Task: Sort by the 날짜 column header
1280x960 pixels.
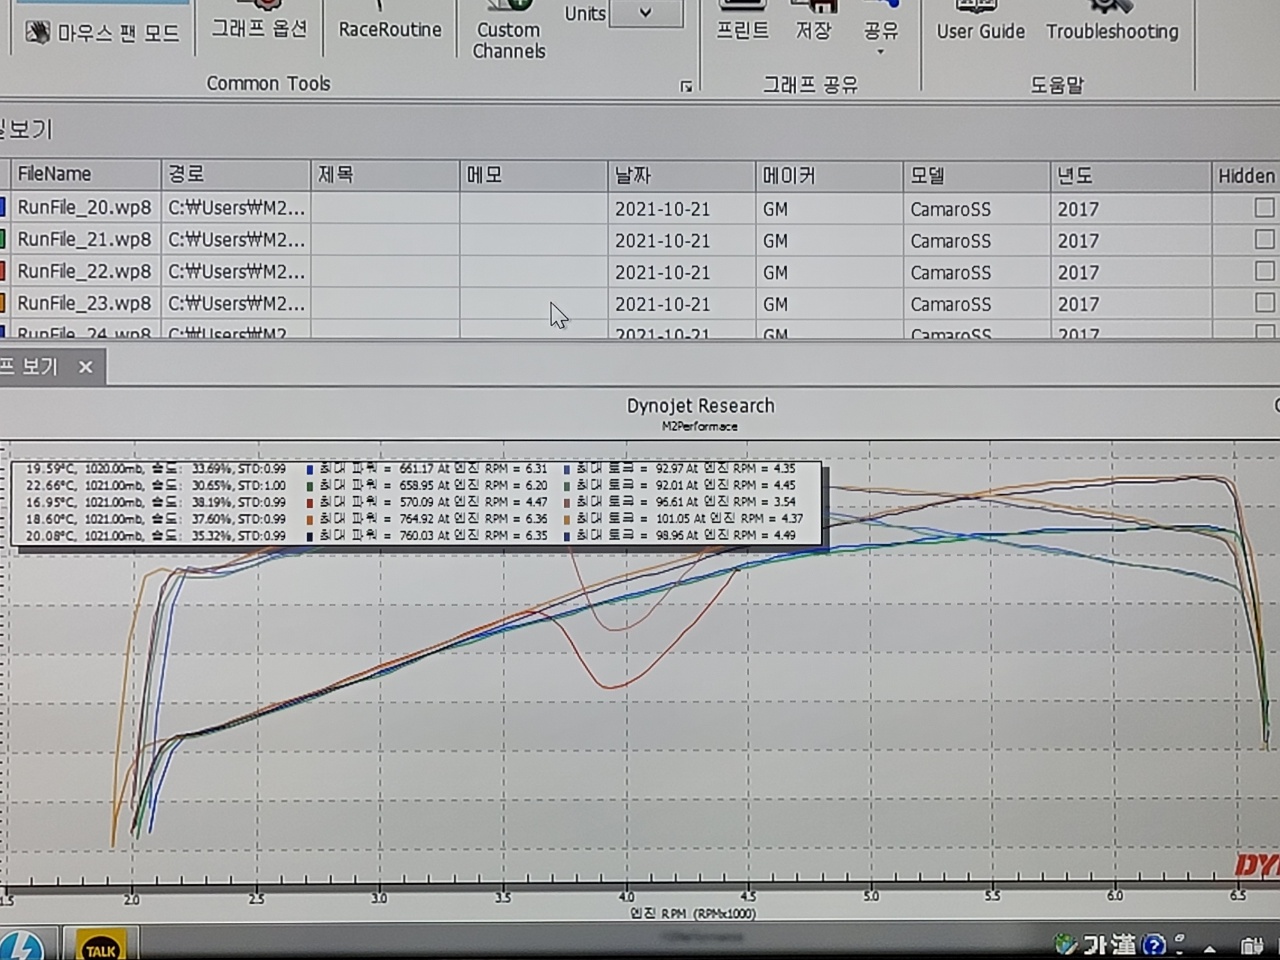Action: [x=681, y=176]
